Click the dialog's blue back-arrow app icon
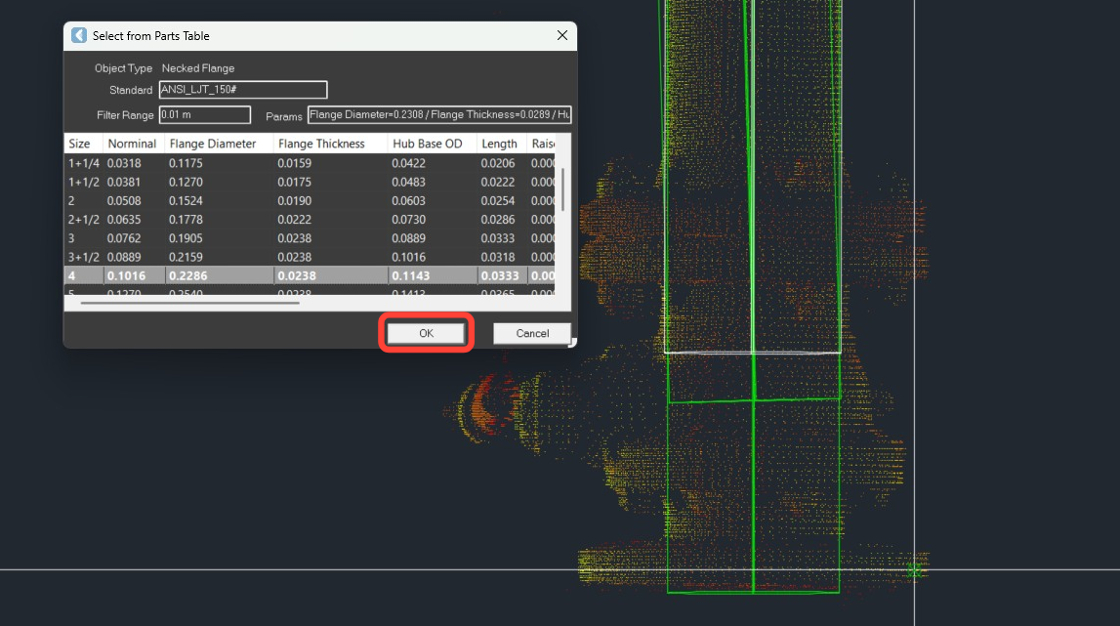 [79, 35]
